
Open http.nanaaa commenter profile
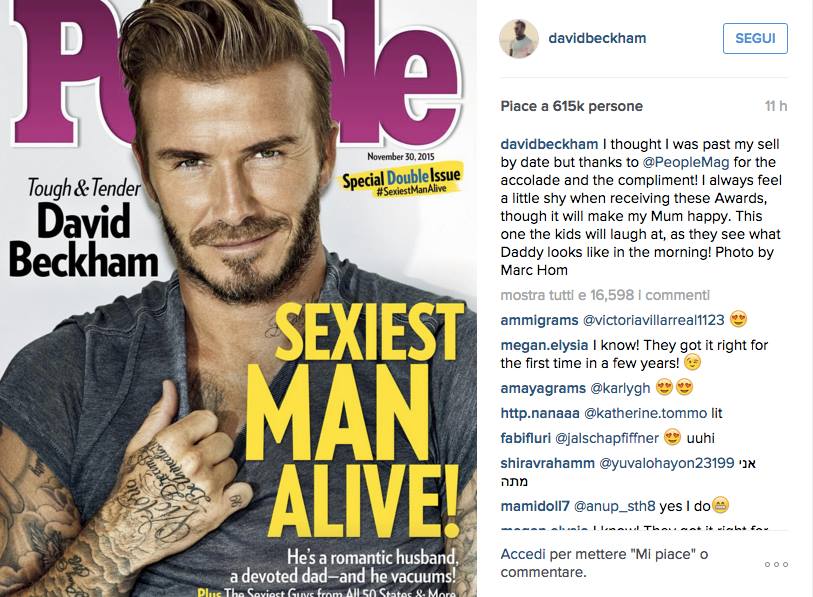[540, 413]
